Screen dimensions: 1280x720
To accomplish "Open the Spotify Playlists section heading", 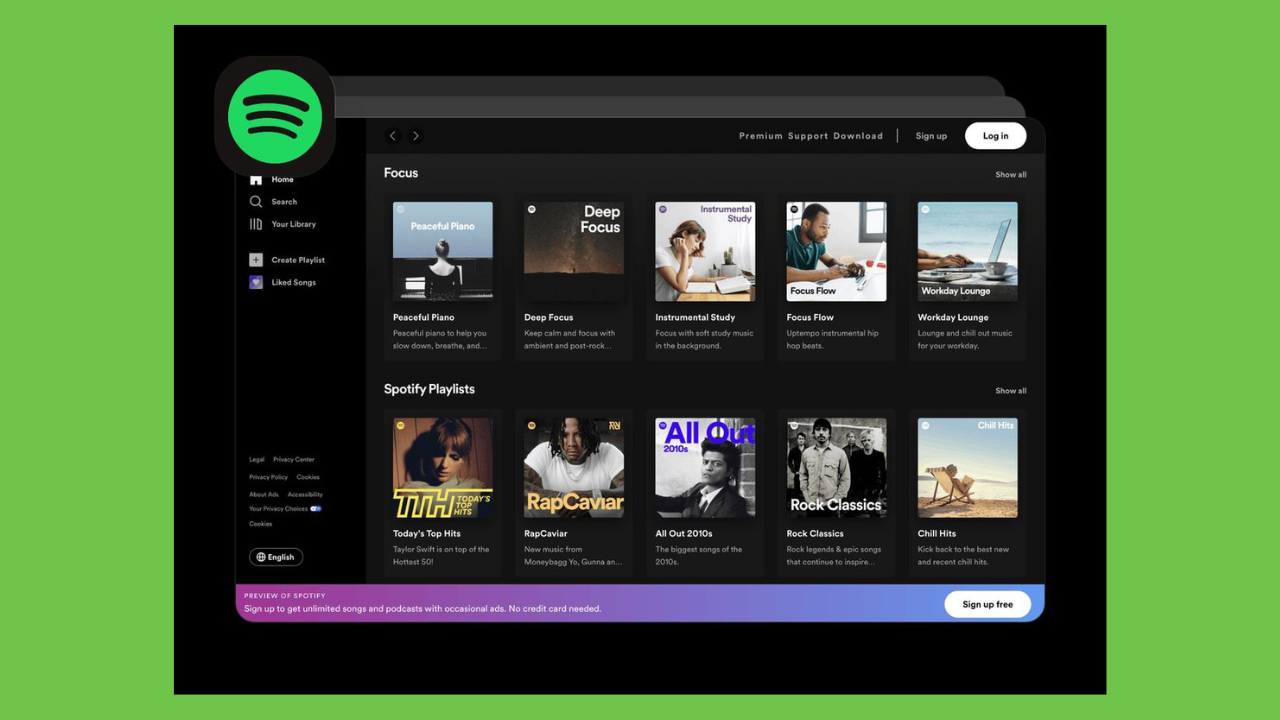I will [x=429, y=389].
